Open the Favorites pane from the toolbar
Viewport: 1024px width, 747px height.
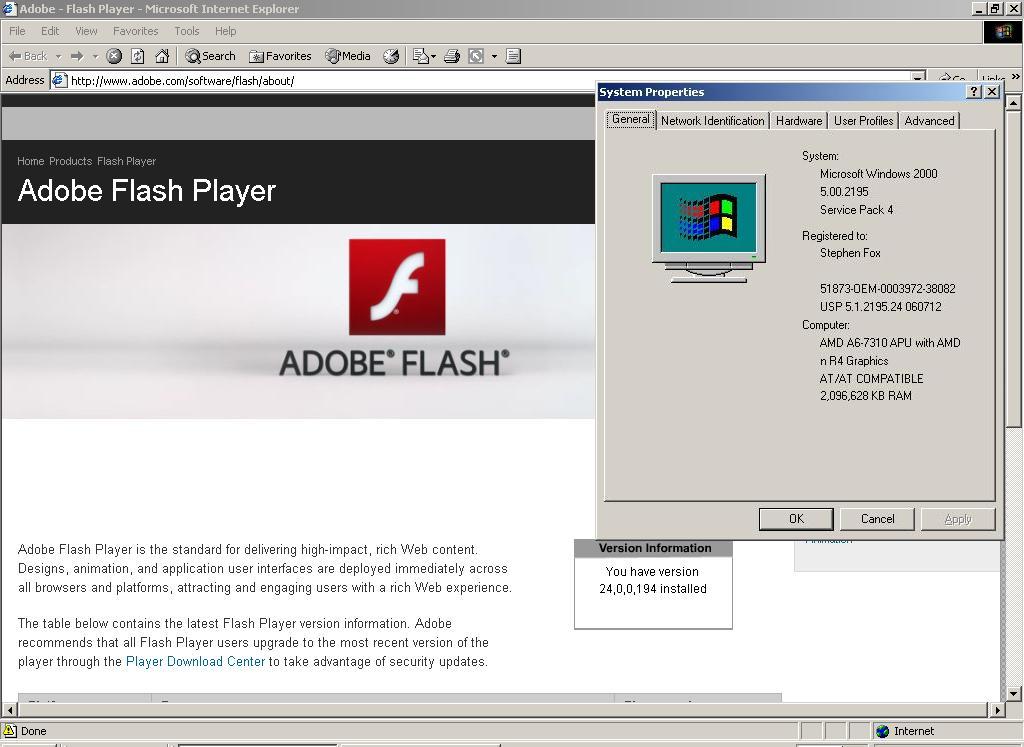(280, 56)
